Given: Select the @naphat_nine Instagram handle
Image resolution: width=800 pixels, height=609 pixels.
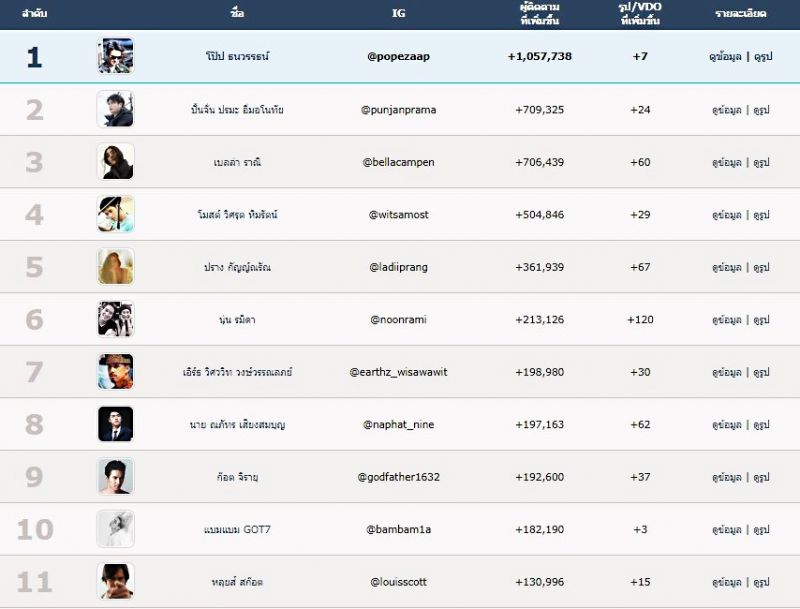Looking at the screenshot, I should 399,425.
